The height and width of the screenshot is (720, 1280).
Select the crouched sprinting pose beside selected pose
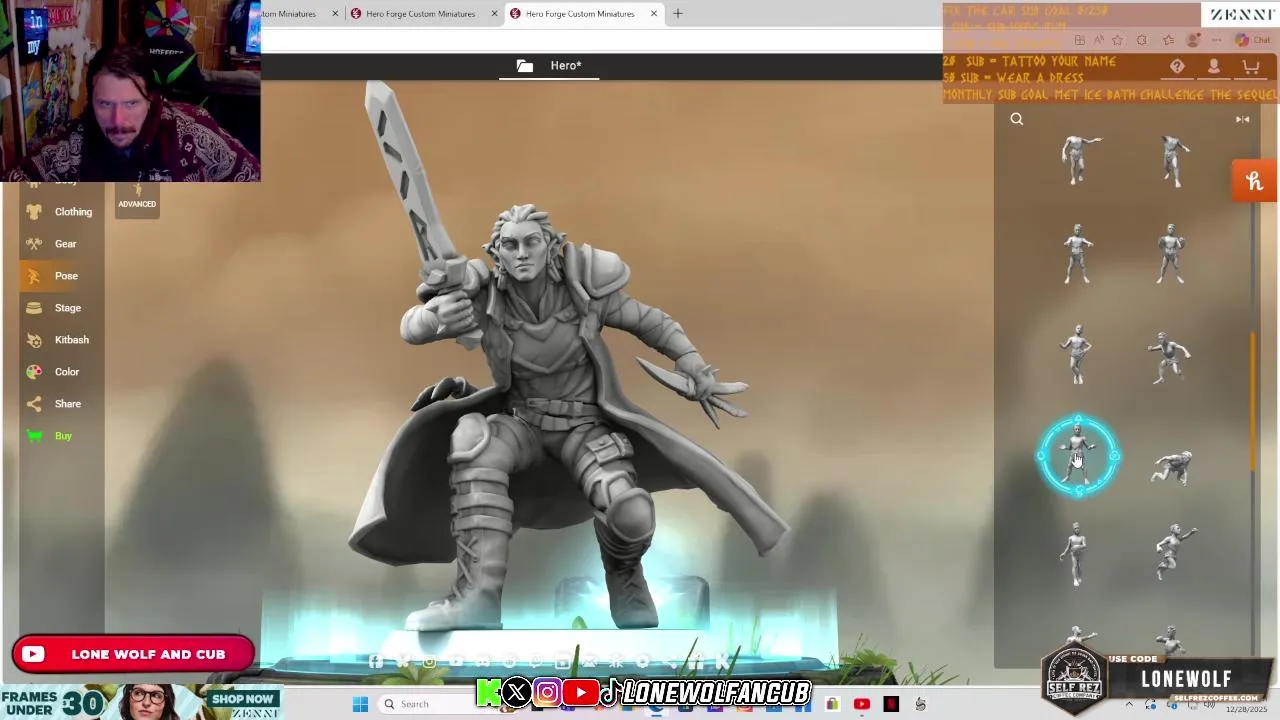click(x=1171, y=467)
